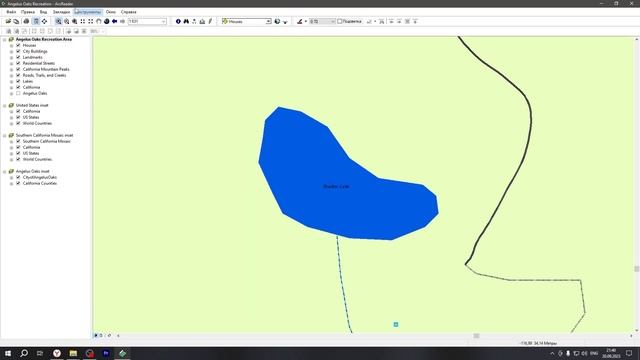Go forward to next extent arrow
This screenshot has width=640, height=360.
122,21
